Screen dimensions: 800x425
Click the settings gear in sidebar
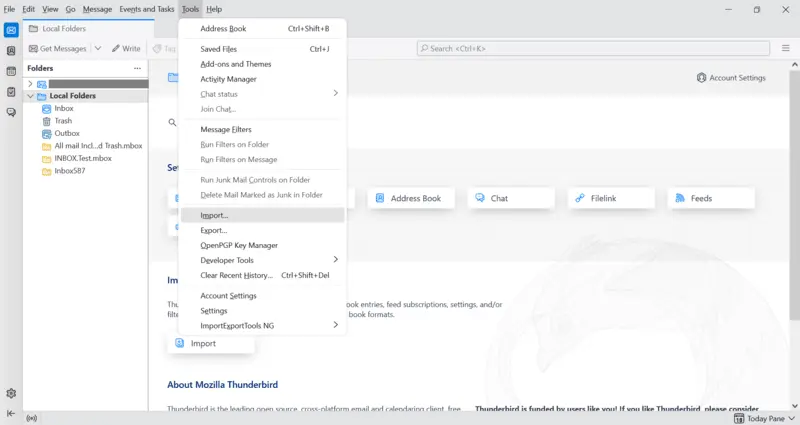(11, 394)
